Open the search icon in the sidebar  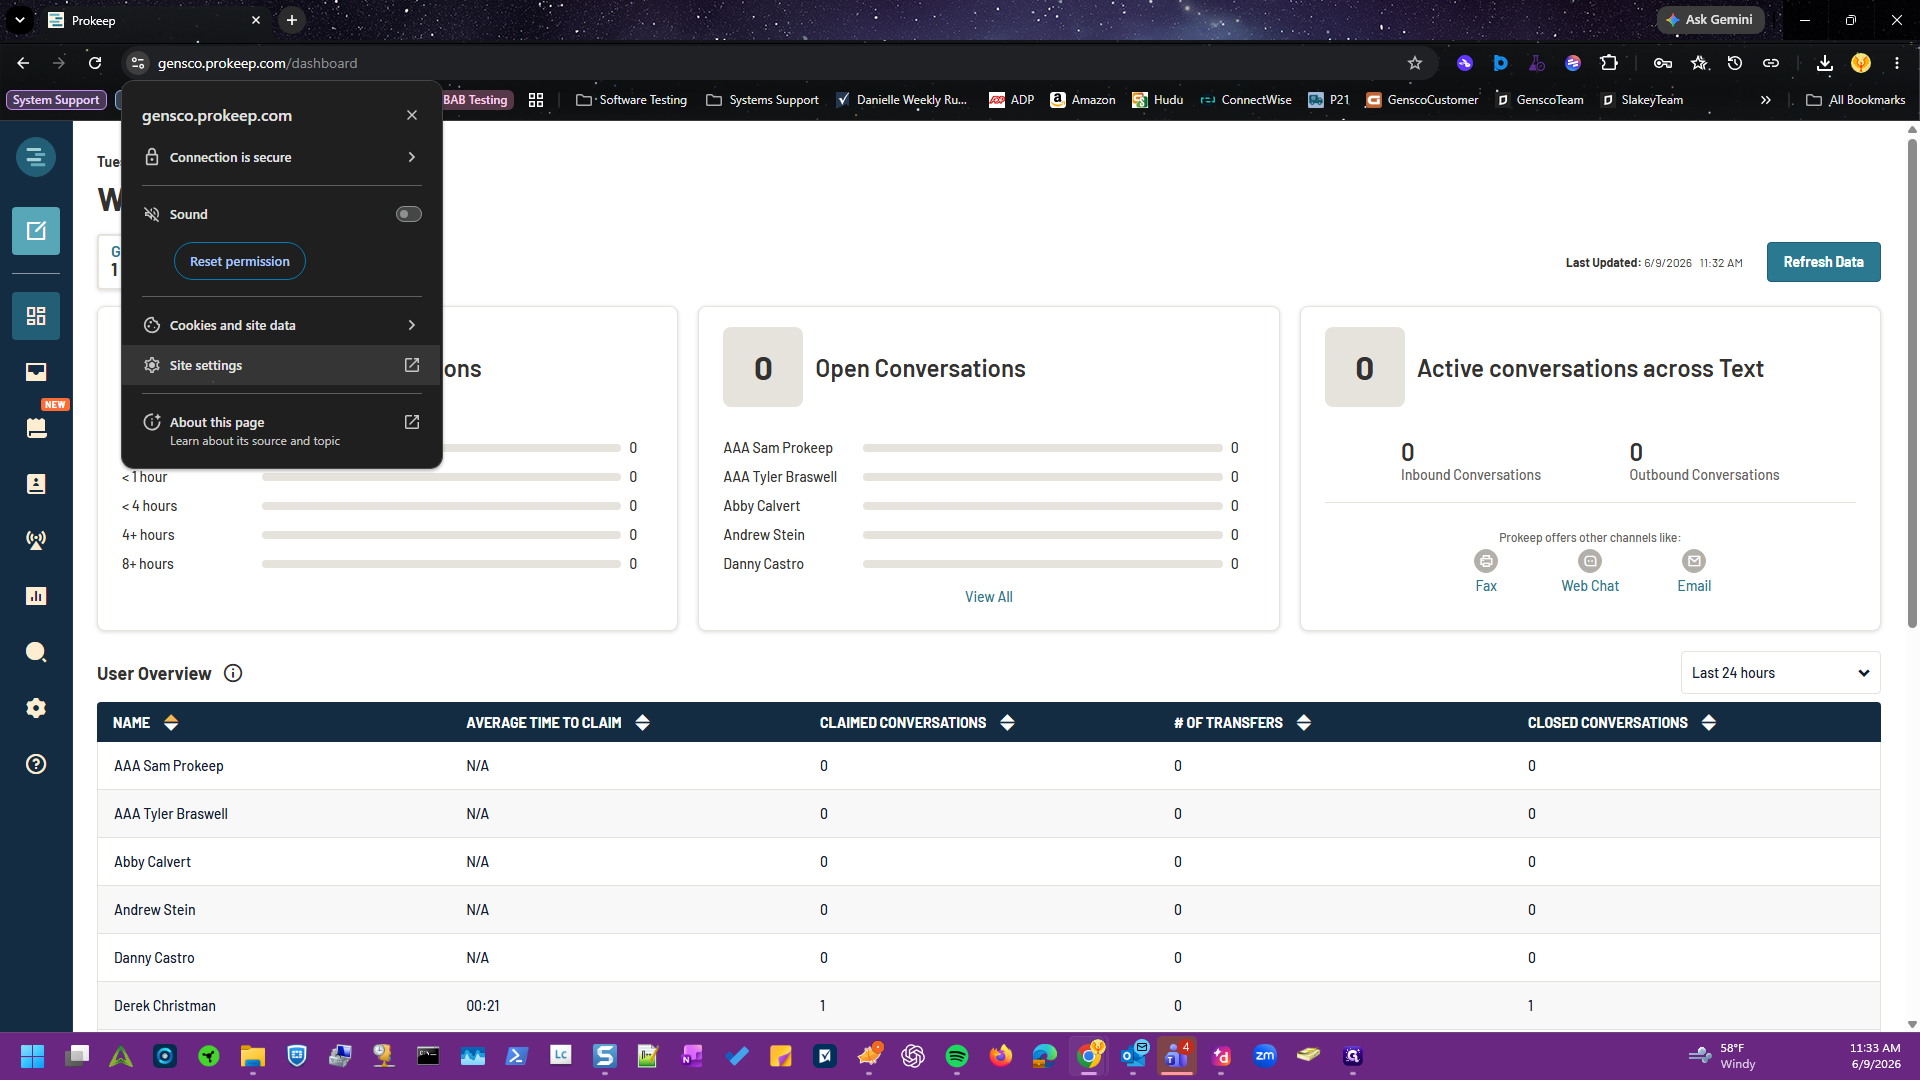(36, 652)
